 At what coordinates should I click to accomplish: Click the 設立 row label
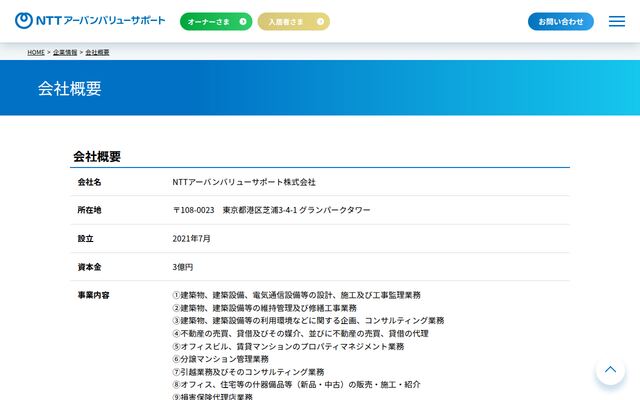pos(85,238)
